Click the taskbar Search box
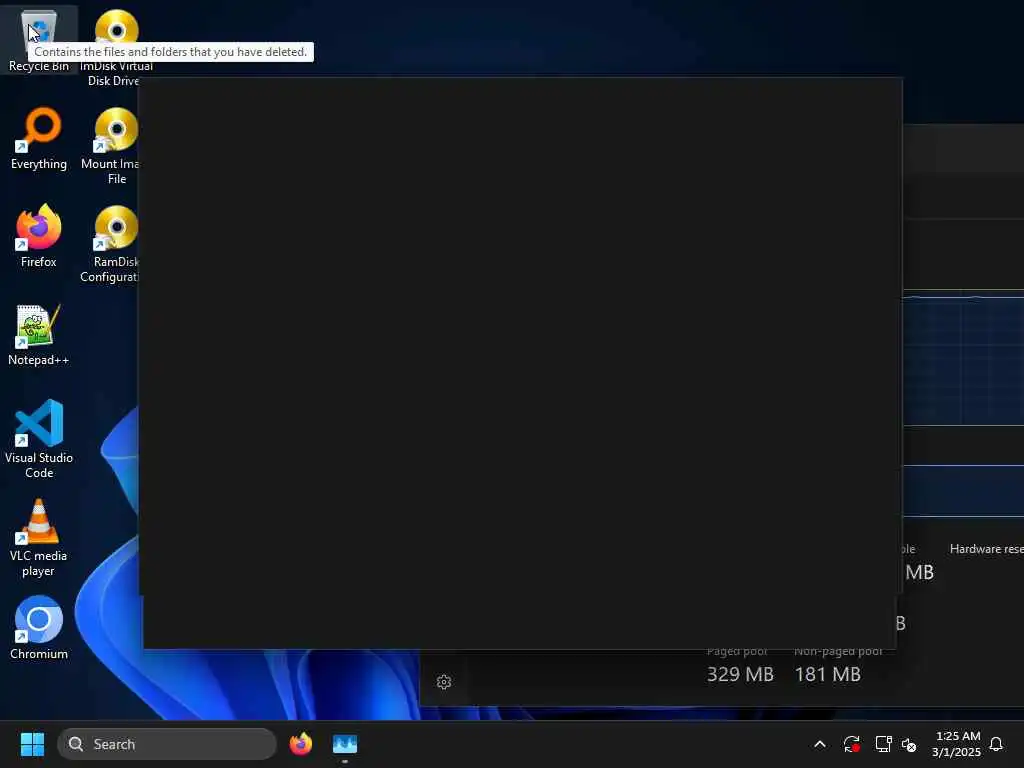 pos(167,744)
